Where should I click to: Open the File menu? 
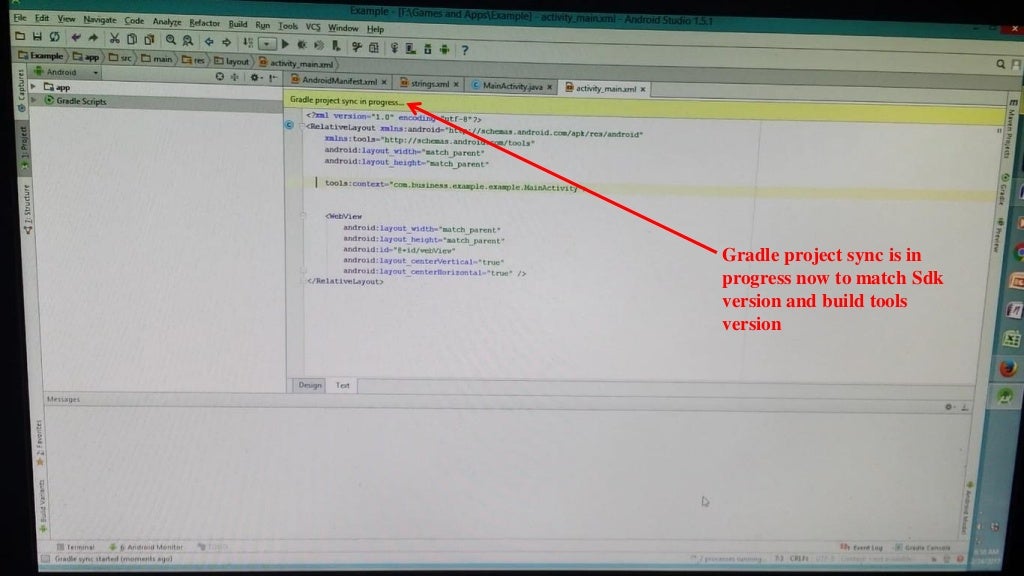click(20, 18)
